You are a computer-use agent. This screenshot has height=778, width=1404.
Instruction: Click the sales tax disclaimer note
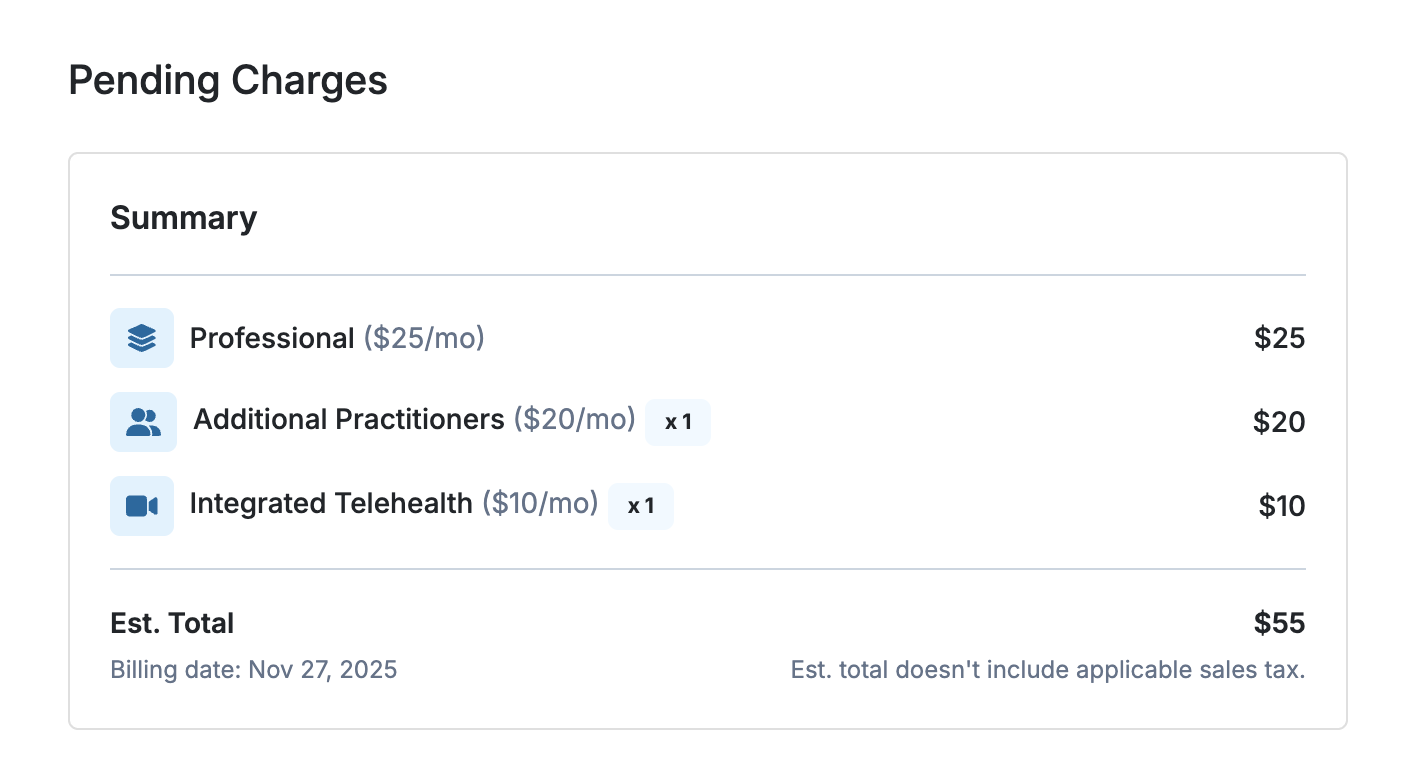[x=1048, y=669]
